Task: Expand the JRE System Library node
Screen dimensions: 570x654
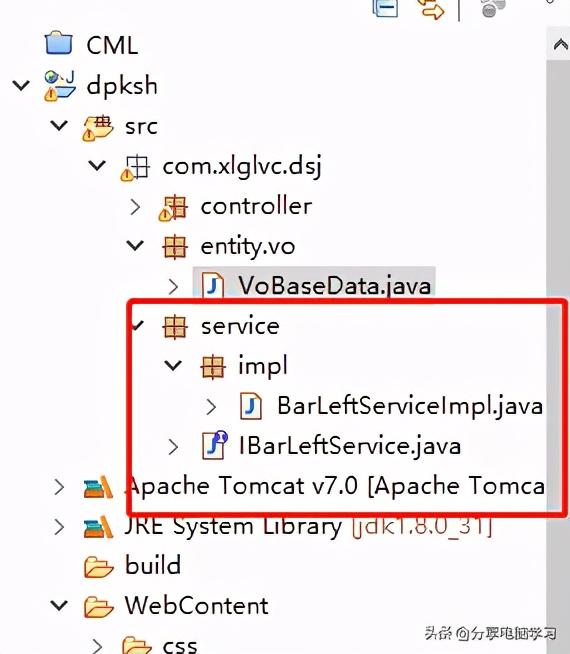Action: pyautogui.click(x=59, y=527)
